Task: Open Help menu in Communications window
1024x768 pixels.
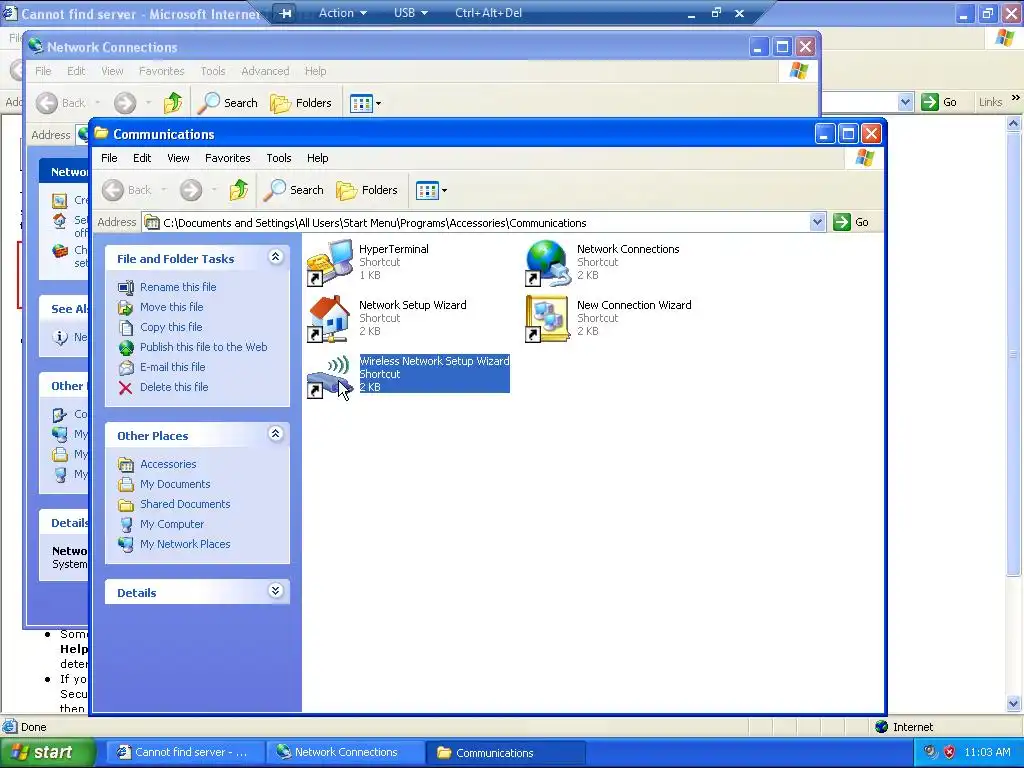Action: [317, 158]
